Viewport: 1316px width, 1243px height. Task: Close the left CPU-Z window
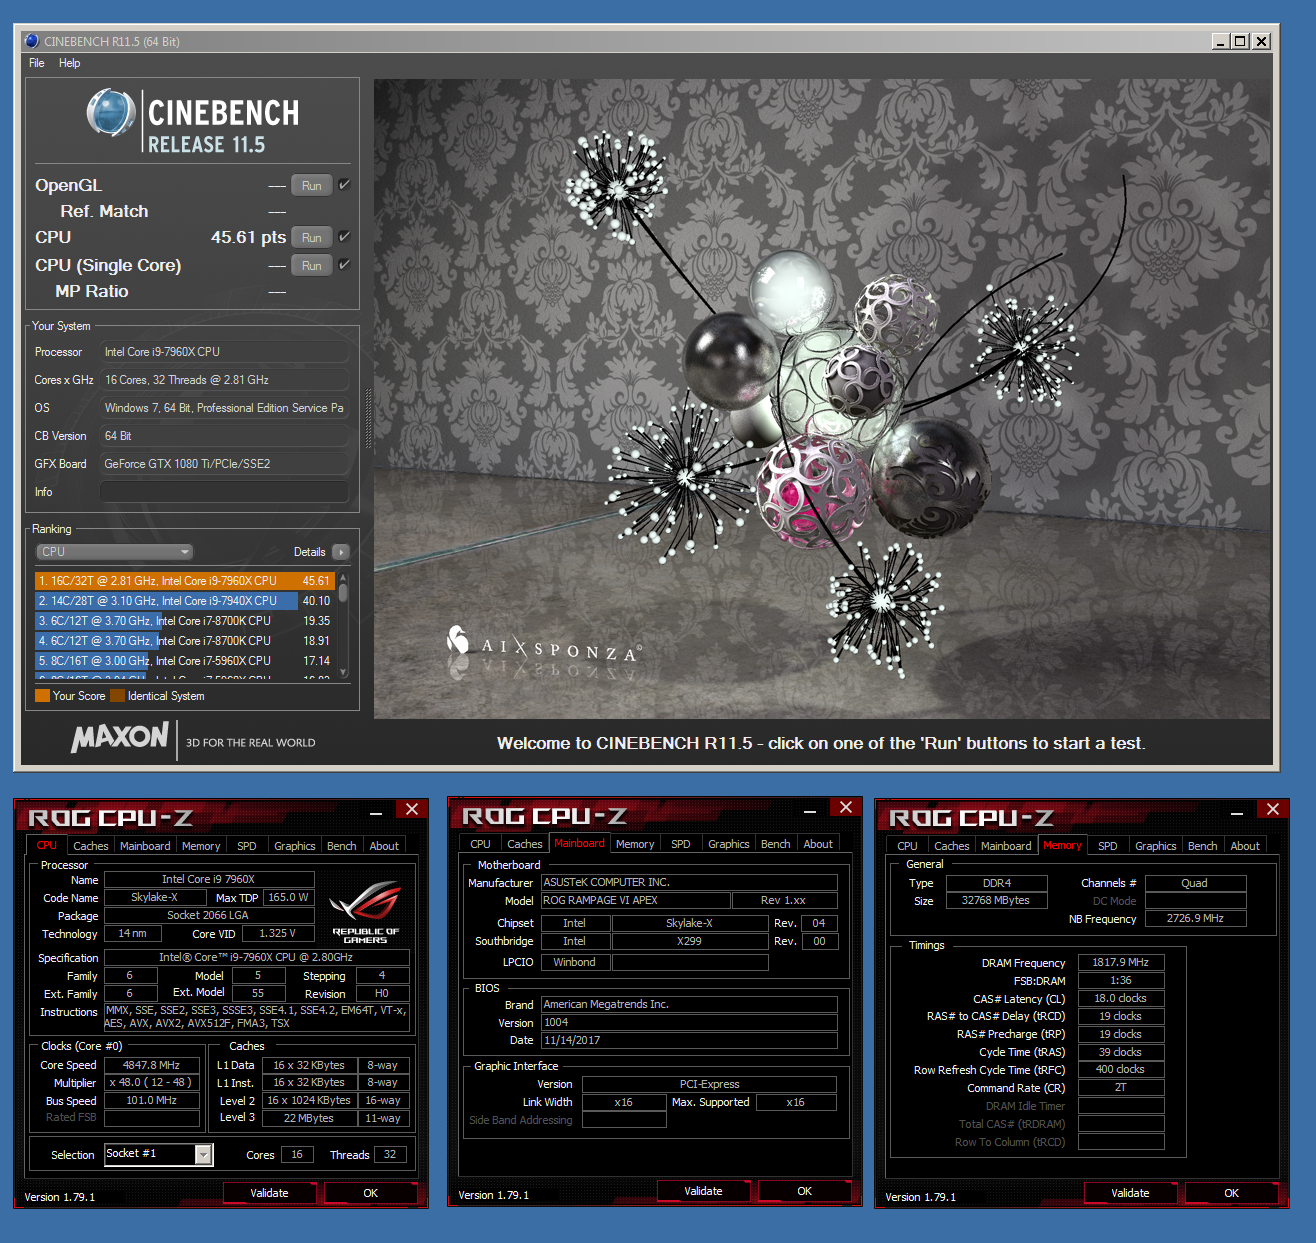(412, 809)
